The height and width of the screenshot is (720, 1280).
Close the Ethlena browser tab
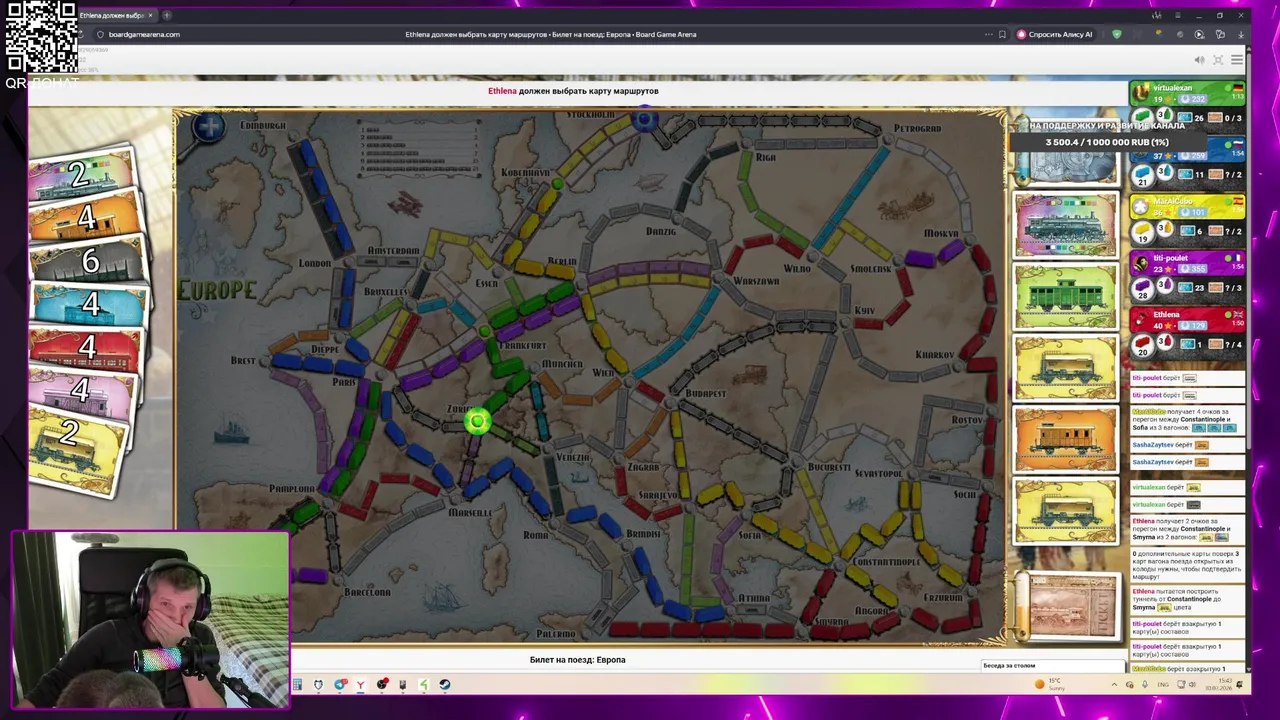[x=150, y=15]
